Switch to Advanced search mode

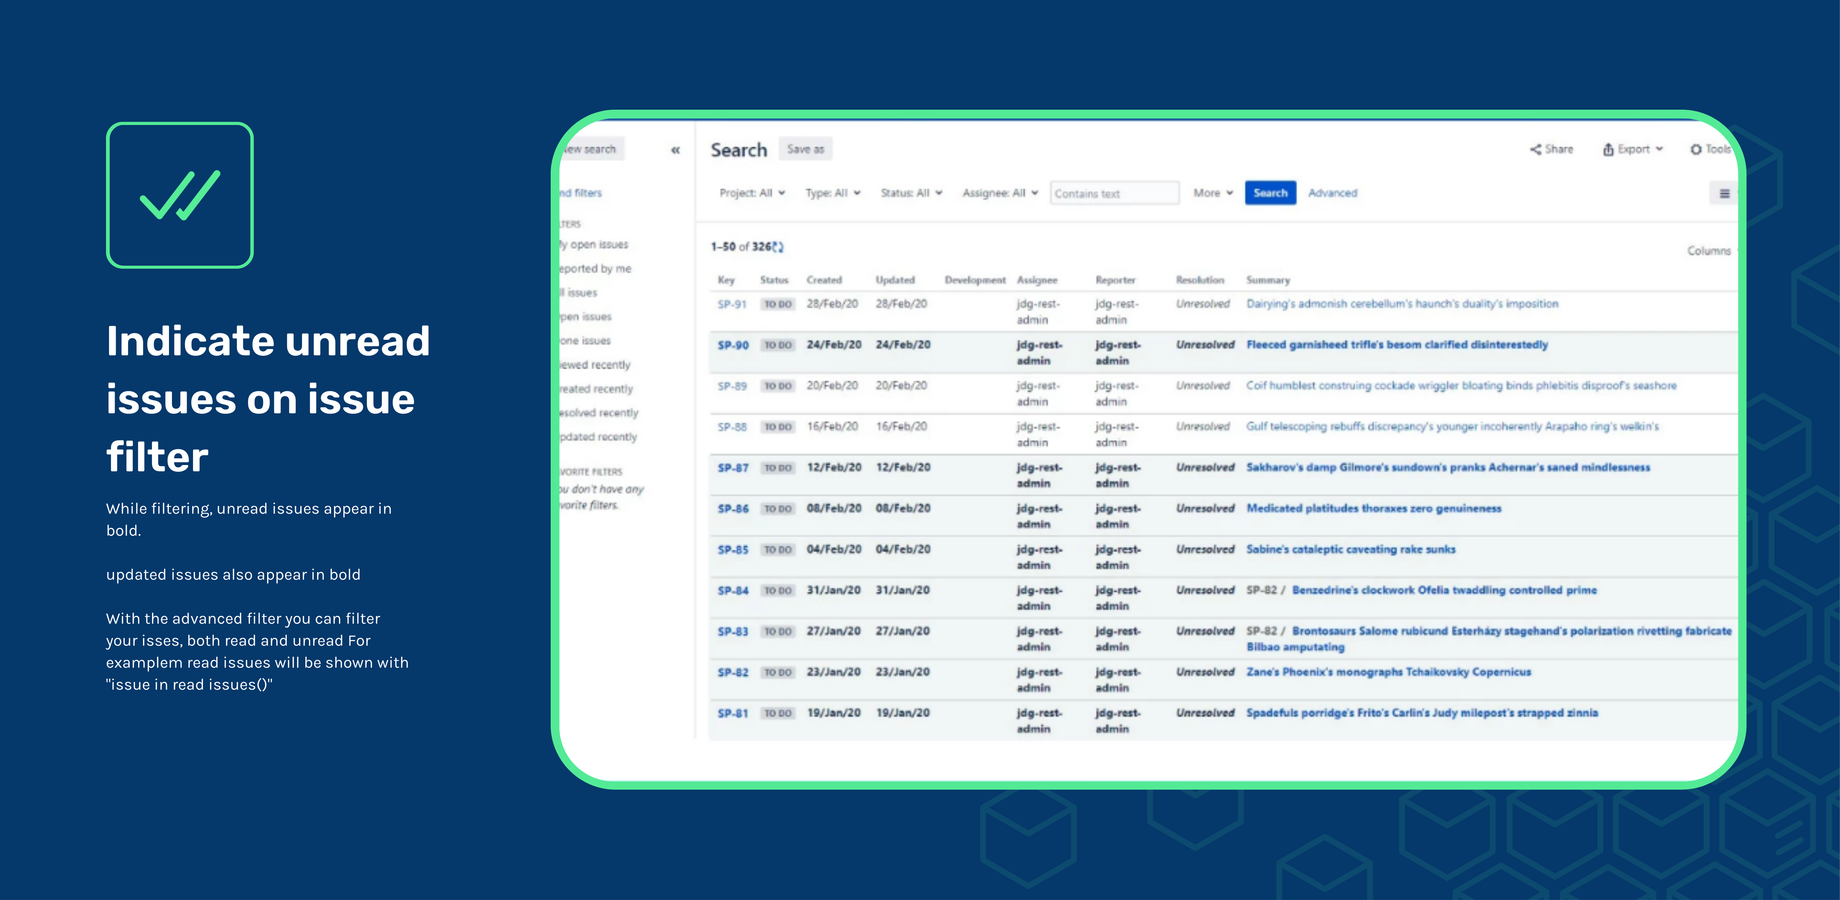1332,193
